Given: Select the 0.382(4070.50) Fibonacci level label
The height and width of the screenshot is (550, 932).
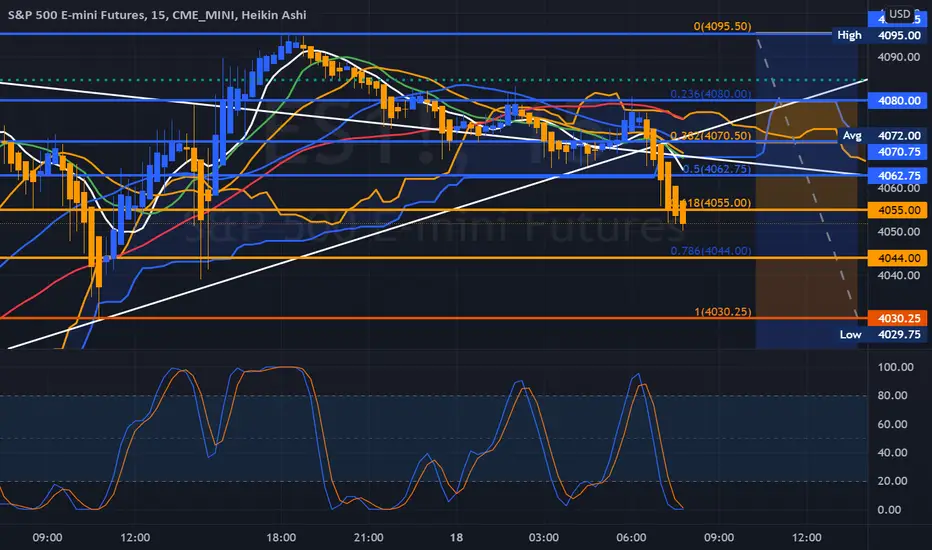Looking at the screenshot, I should click(x=711, y=136).
